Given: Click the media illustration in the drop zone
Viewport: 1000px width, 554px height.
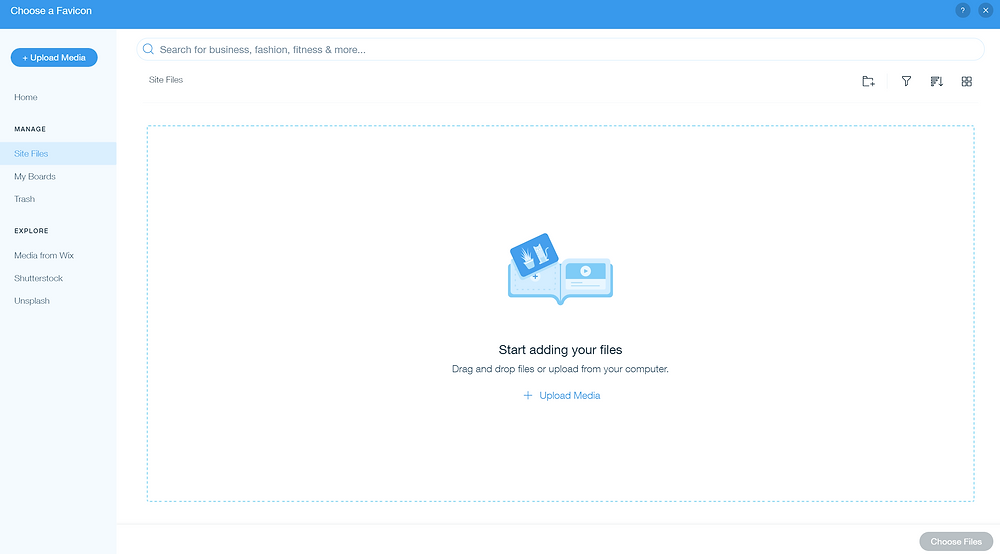Looking at the screenshot, I should pos(560,268).
